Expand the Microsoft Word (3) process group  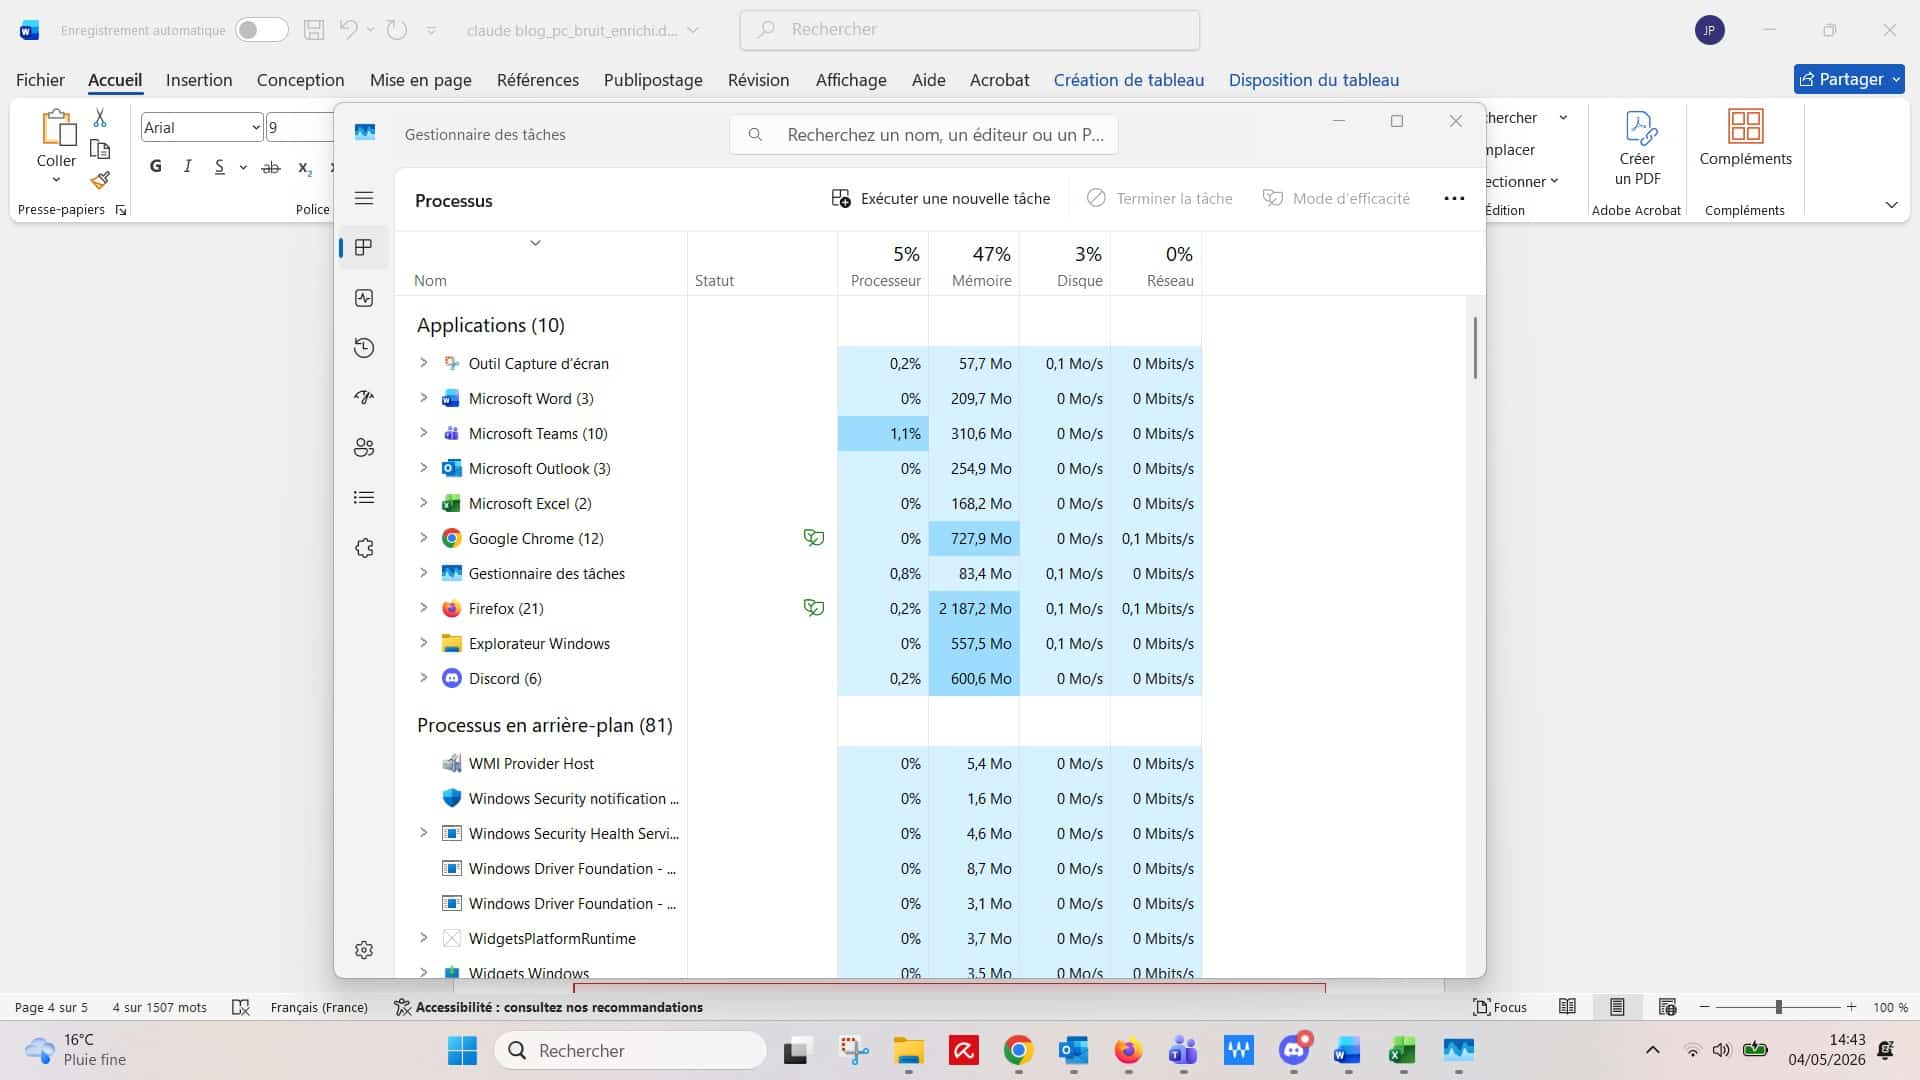423,398
